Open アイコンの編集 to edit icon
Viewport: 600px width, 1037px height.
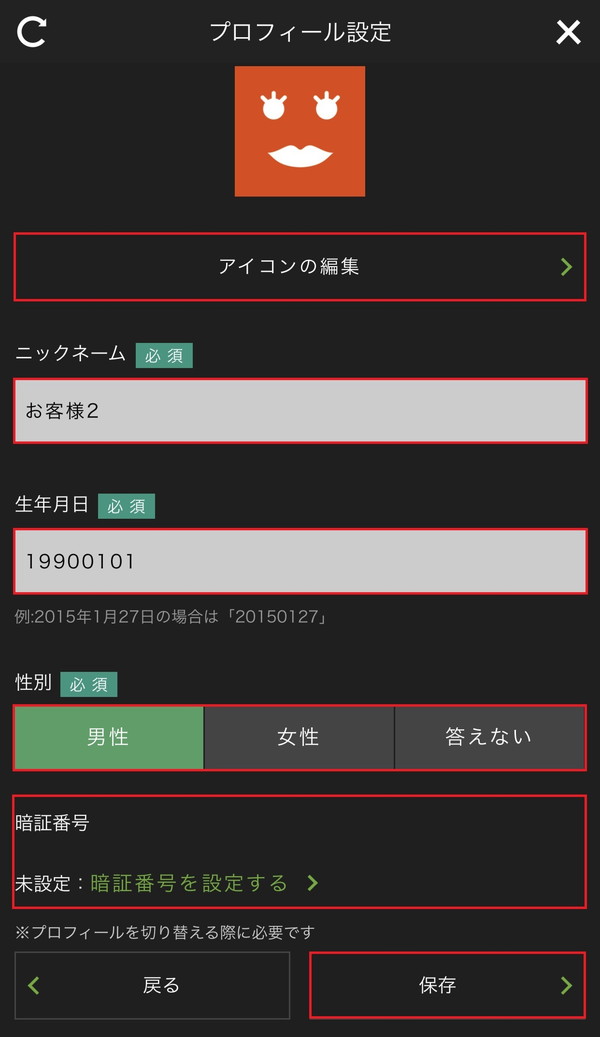pos(300,267)
